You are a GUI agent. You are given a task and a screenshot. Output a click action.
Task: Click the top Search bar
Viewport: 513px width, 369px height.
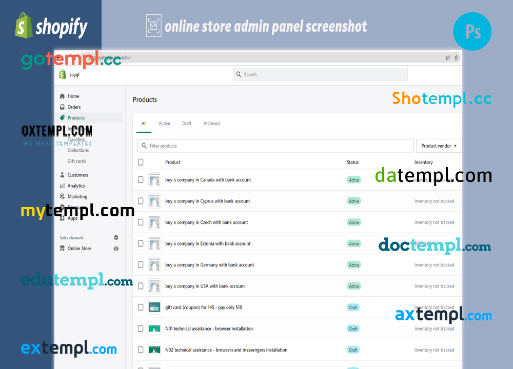(320, 74)
